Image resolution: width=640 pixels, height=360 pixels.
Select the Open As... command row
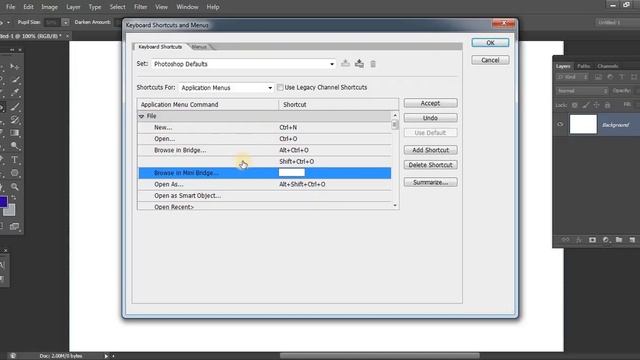(264, 184)
